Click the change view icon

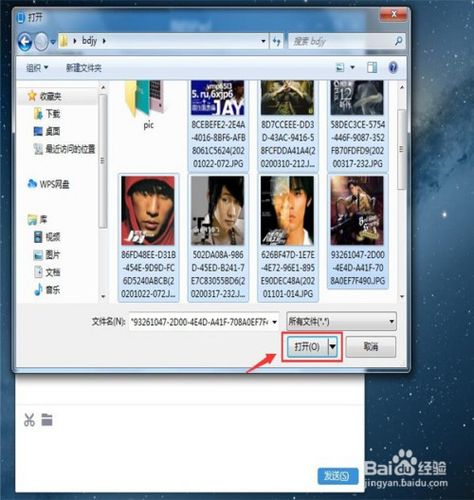click(340, 68)
